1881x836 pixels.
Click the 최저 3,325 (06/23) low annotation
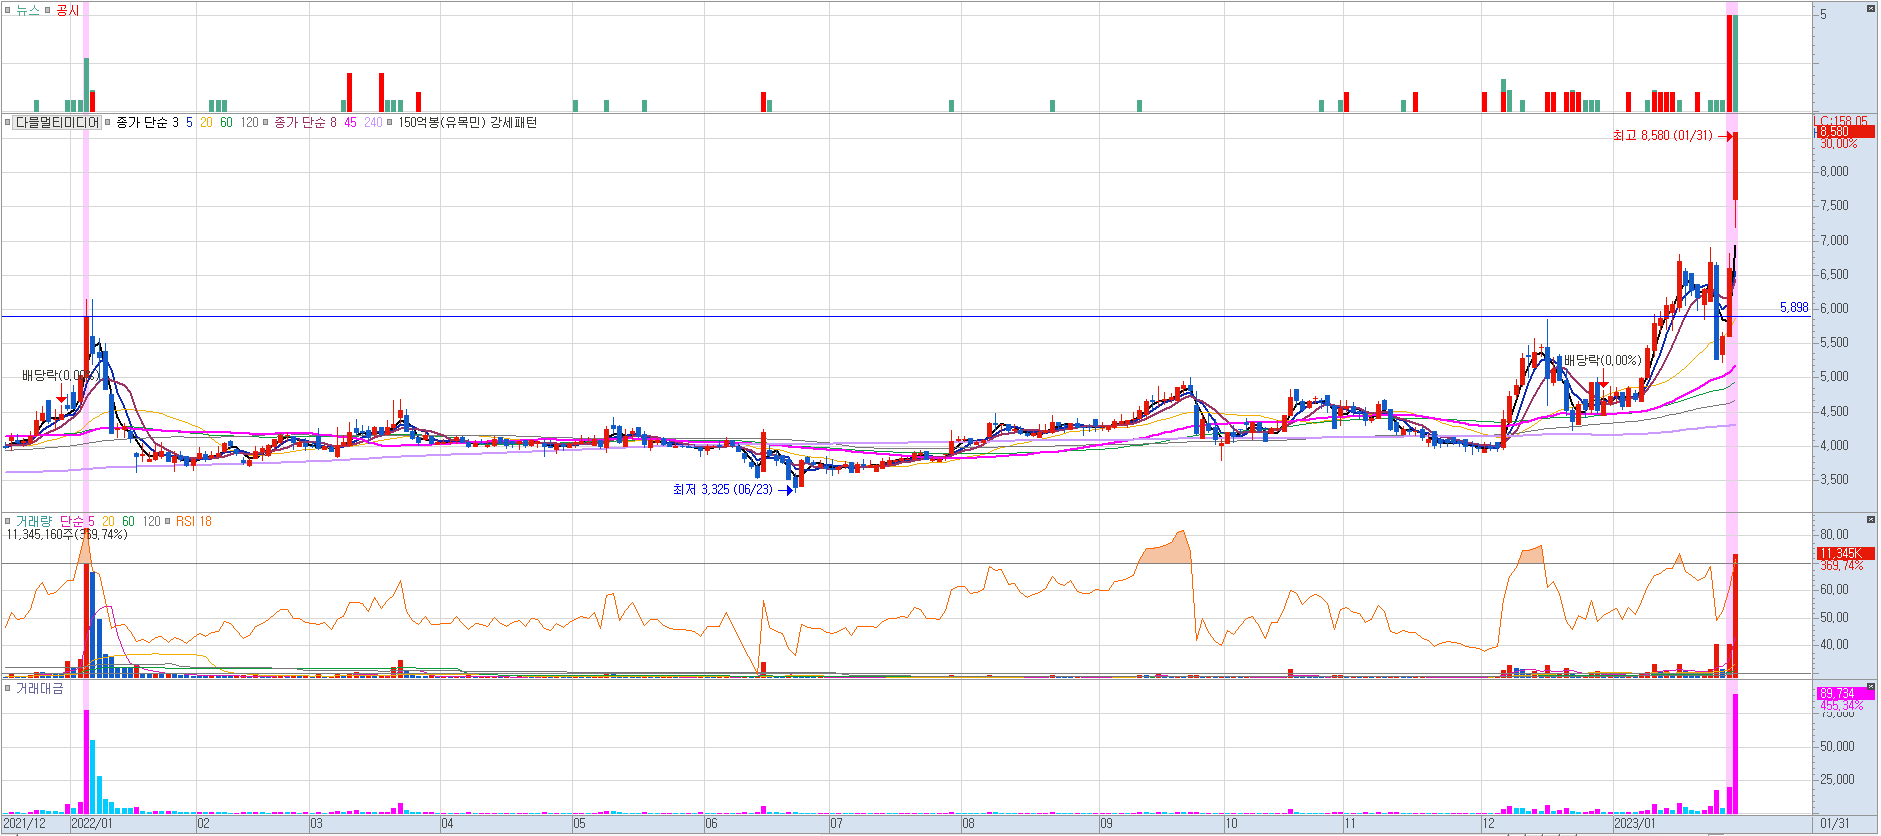coord(723,489)
